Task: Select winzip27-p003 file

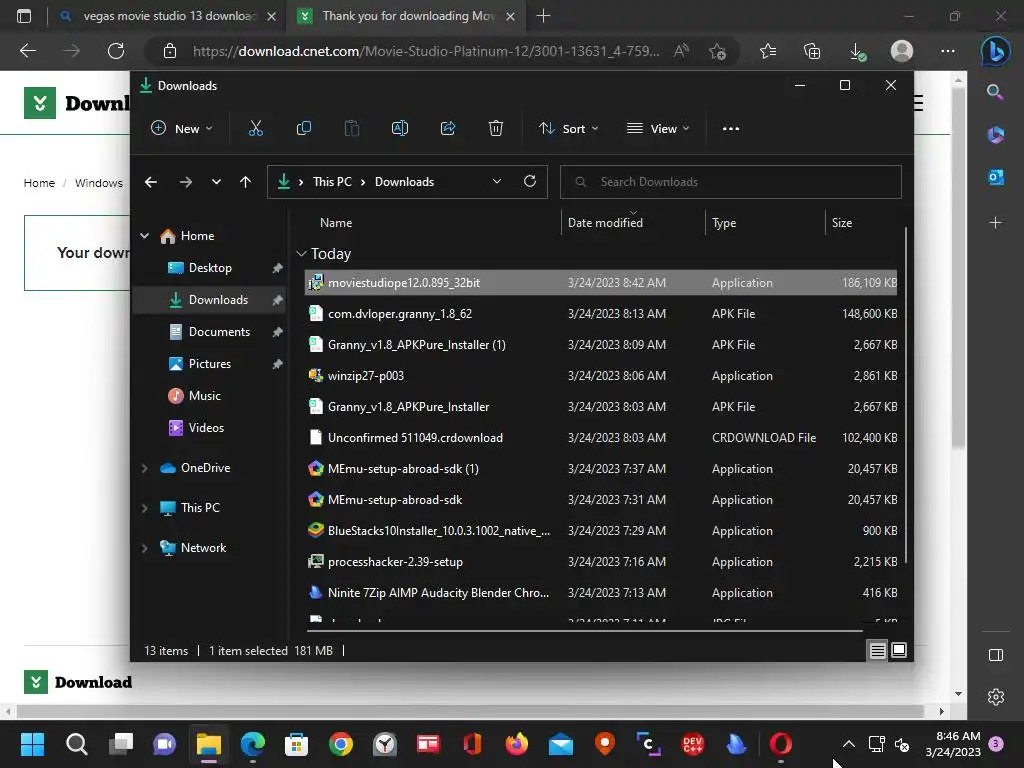Action: pos(601,376)
